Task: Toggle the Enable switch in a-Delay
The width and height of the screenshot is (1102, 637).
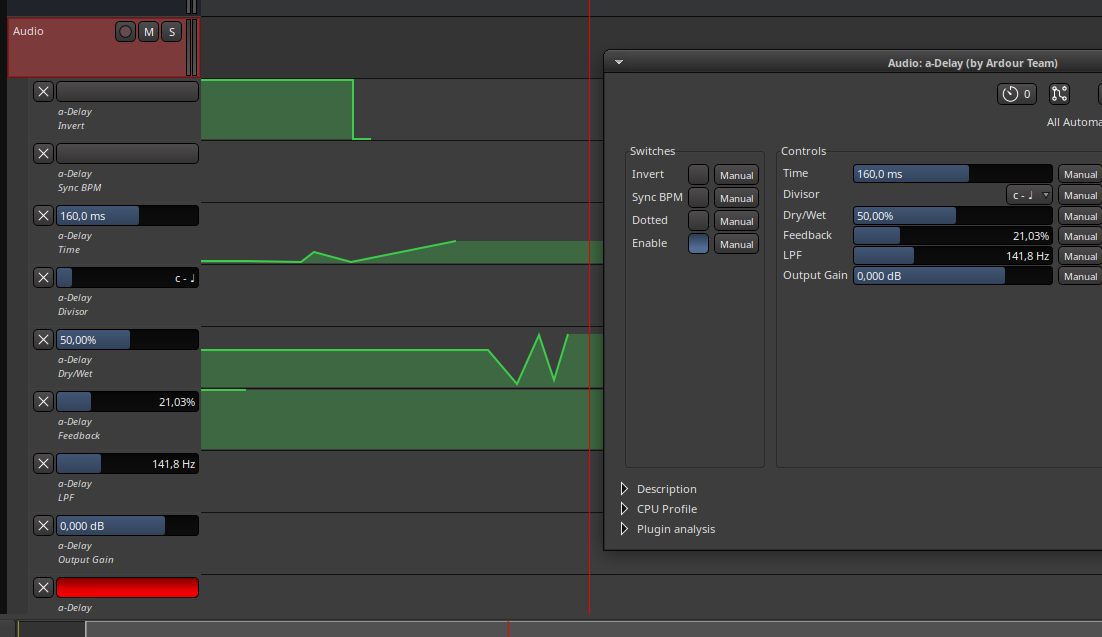Action: point(698,244)
